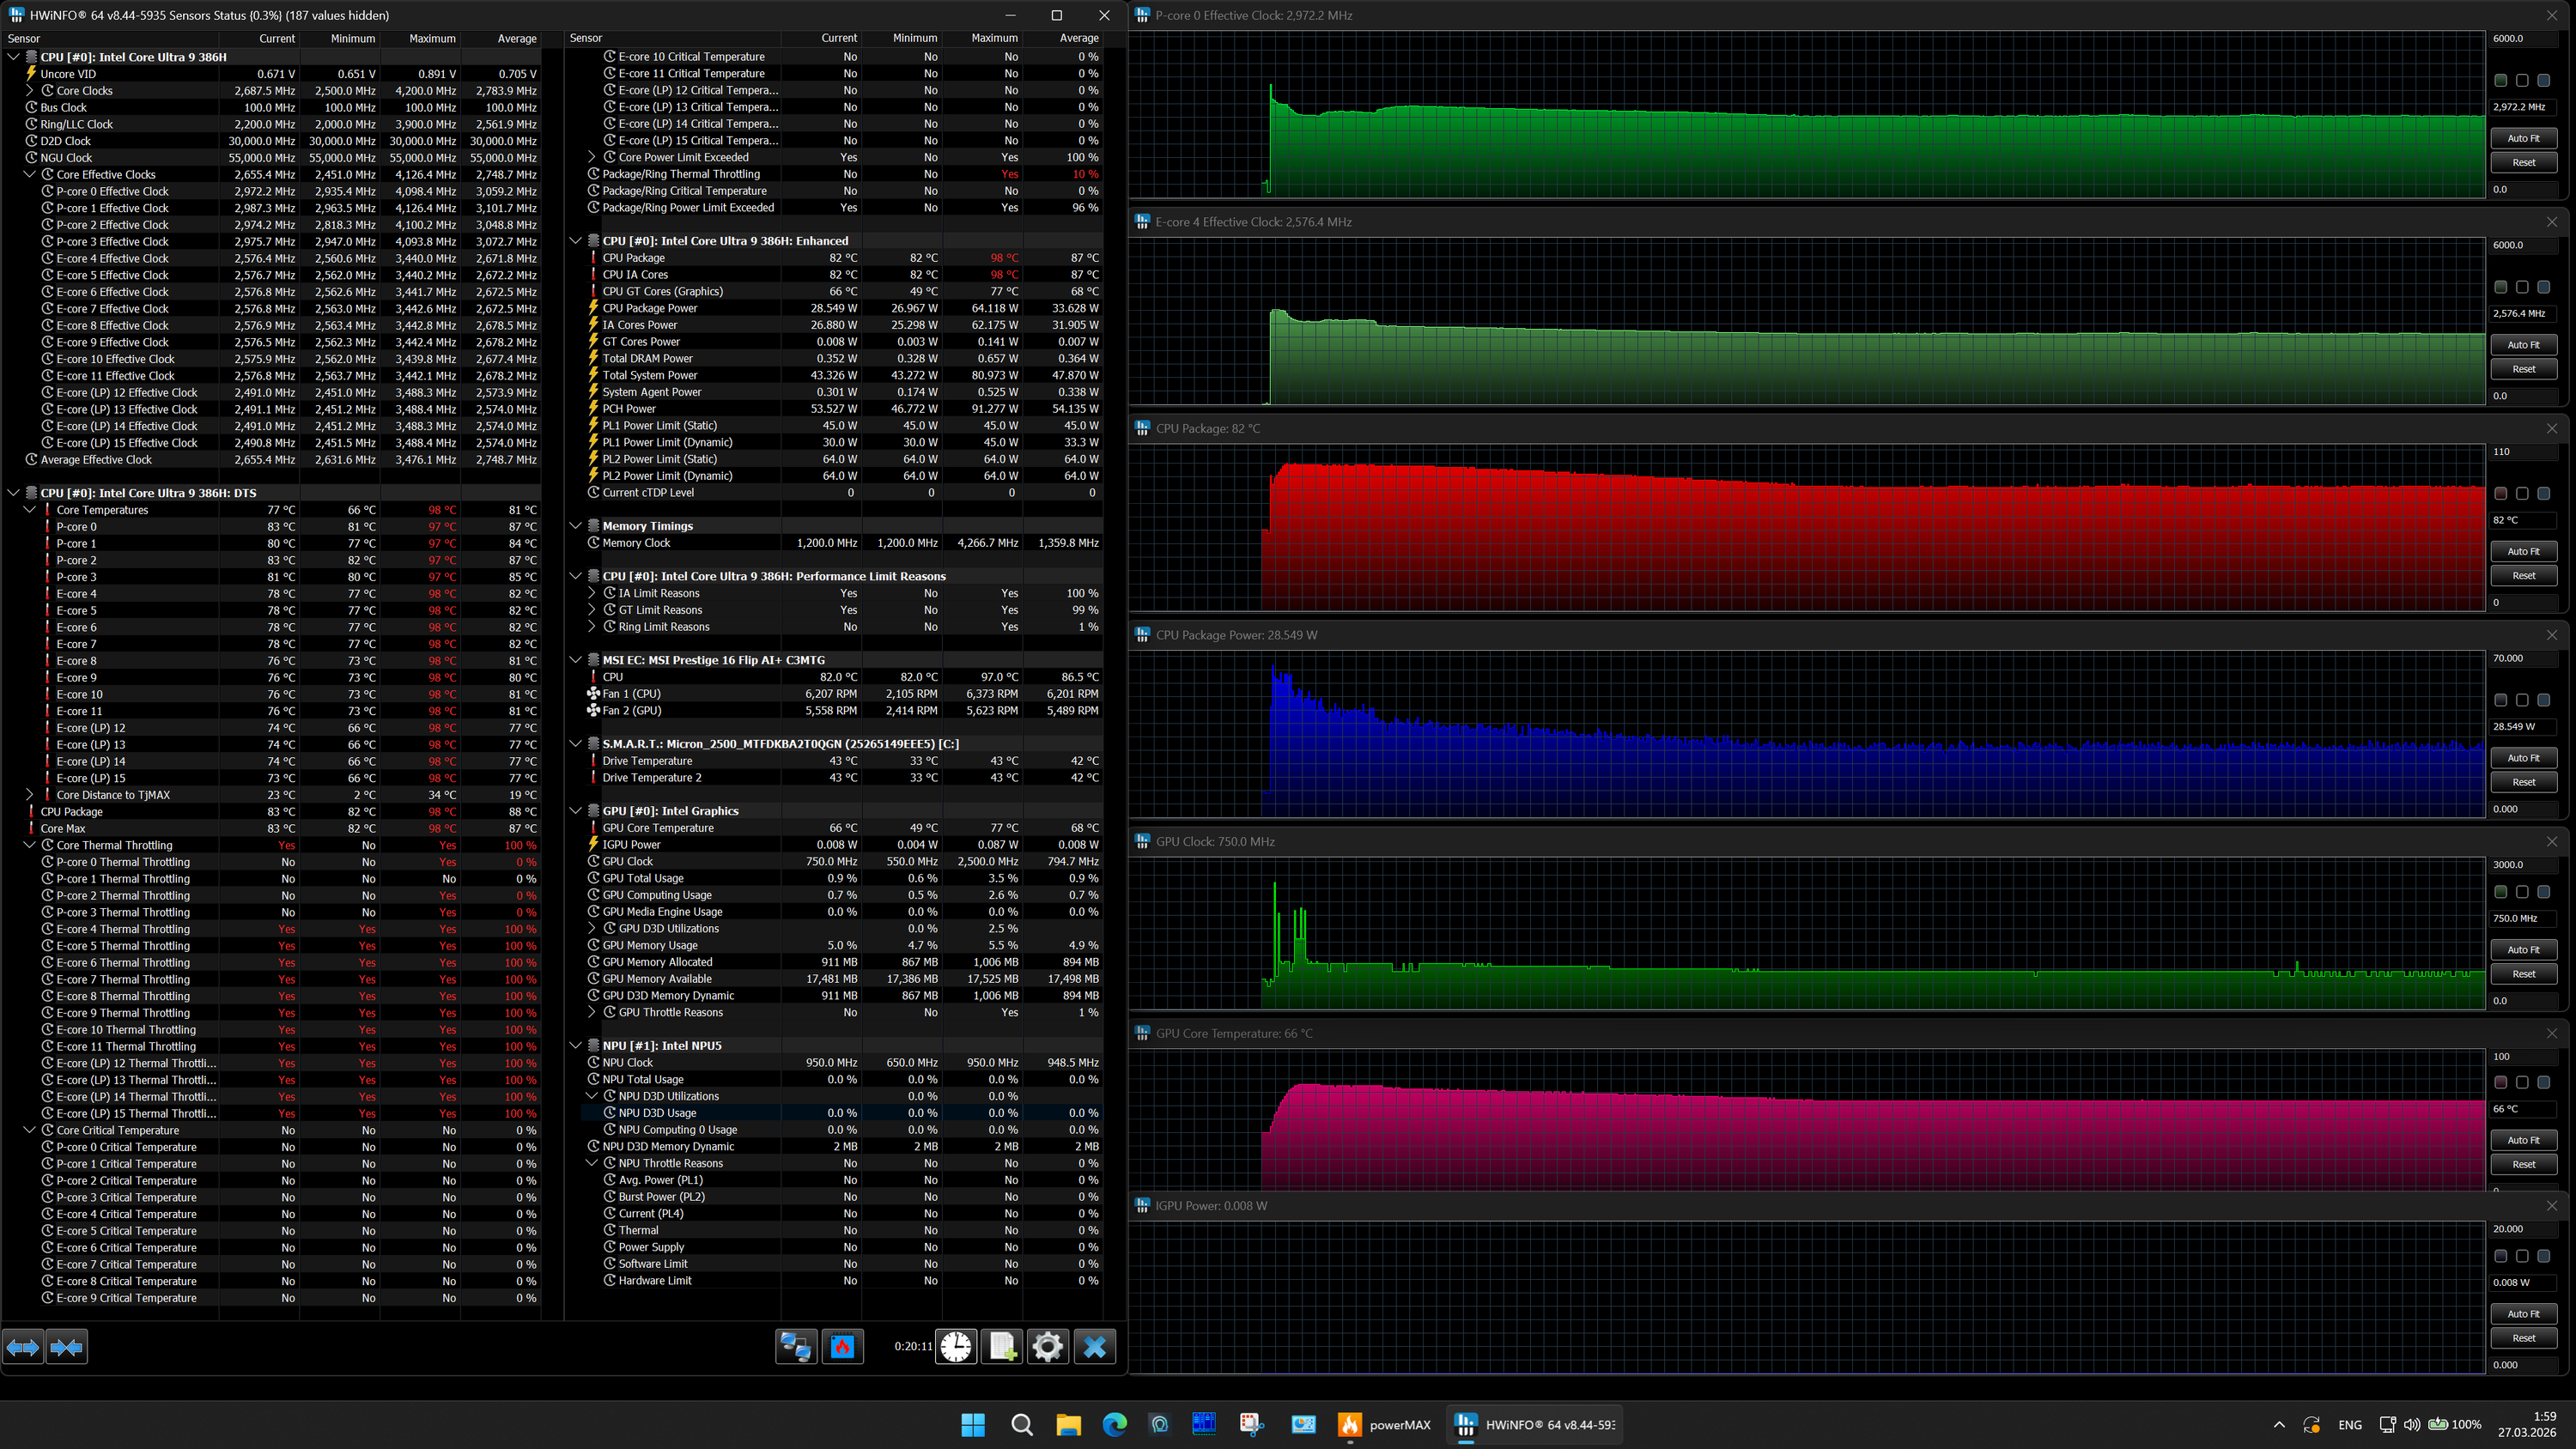Click the CPU flame stress icon
This screenshot has height=1449, width=2576.
[842, 1346]
